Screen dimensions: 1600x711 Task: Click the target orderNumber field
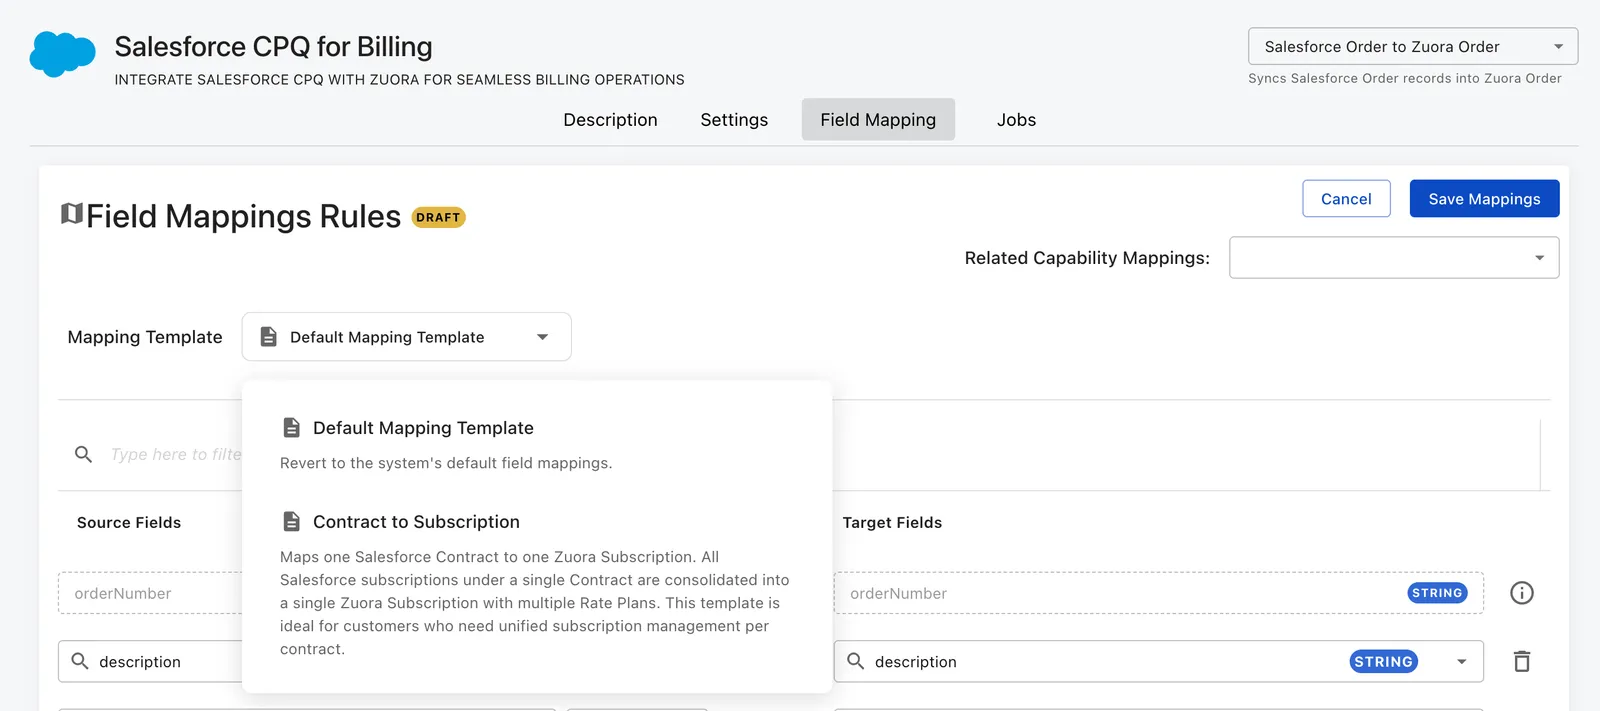tap(1158, 593)
